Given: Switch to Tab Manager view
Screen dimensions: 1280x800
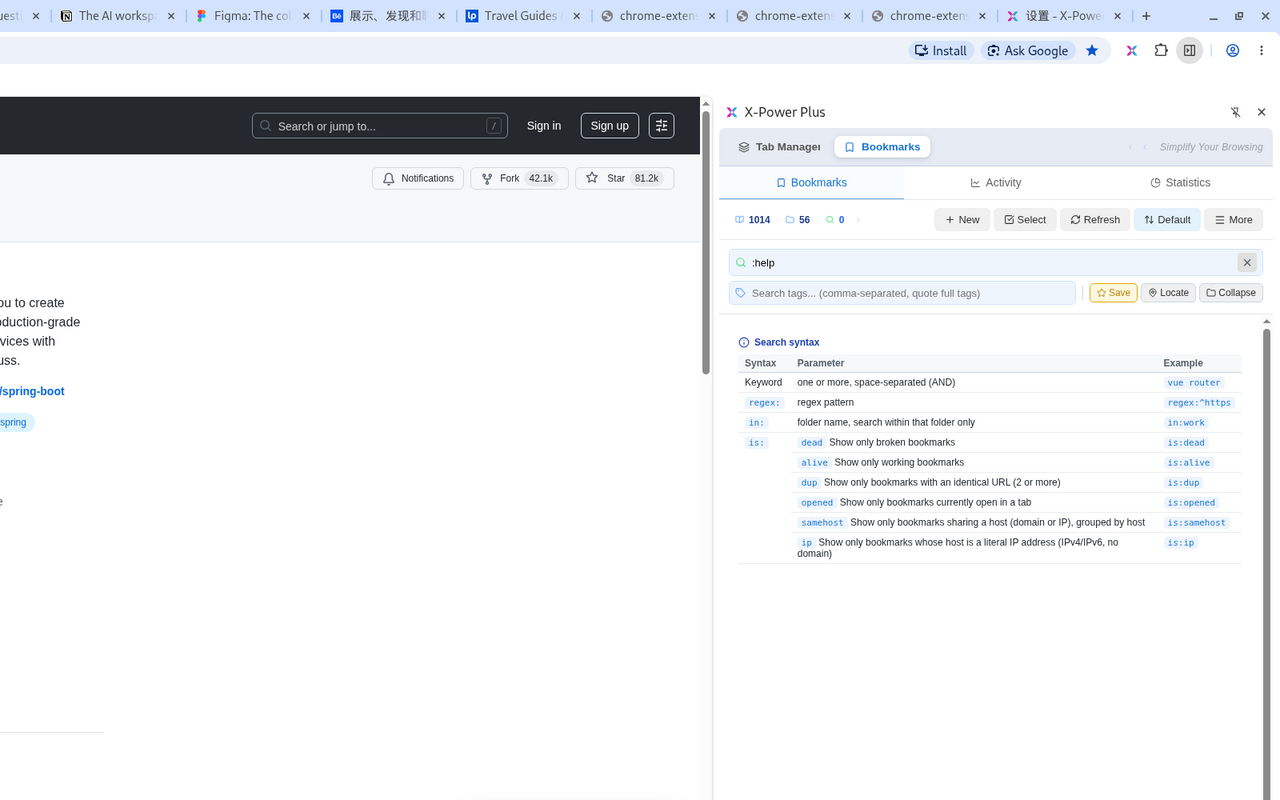Looking at the screenshot, I should pos(779,147).
